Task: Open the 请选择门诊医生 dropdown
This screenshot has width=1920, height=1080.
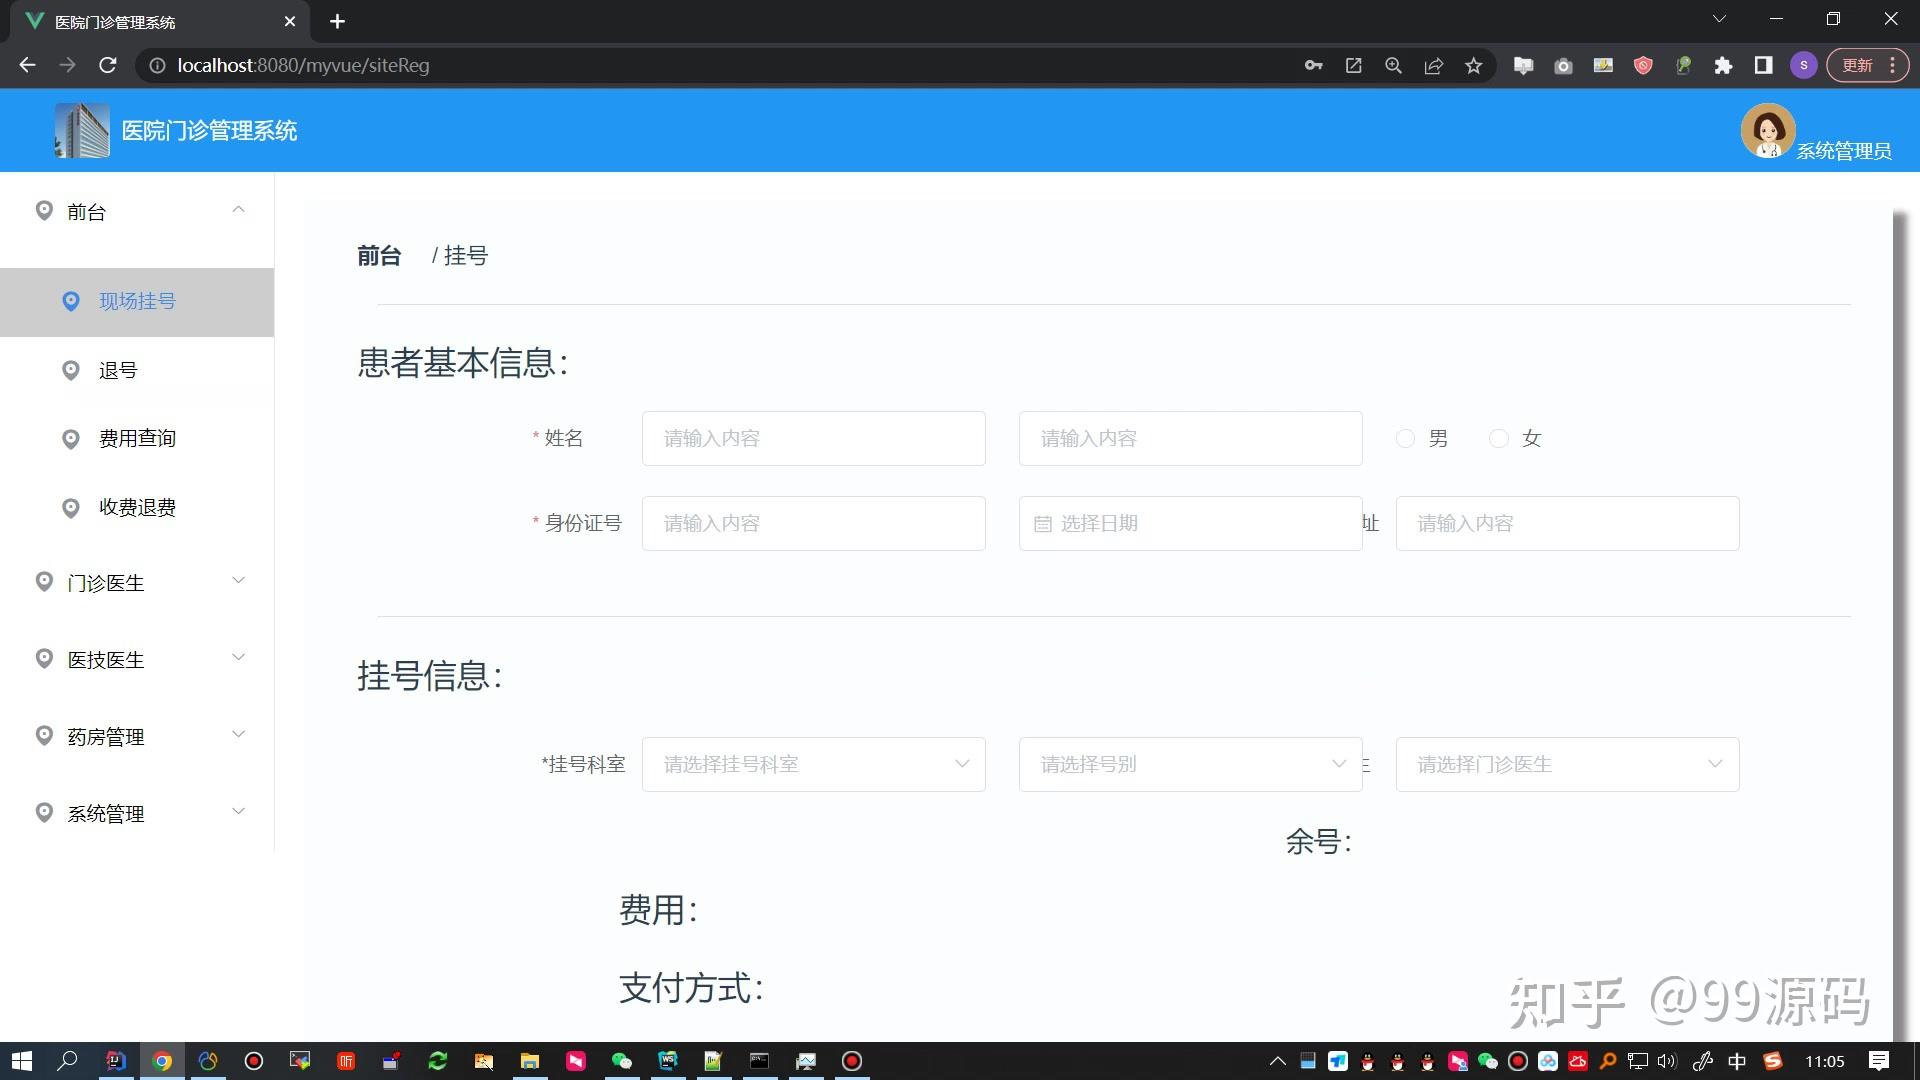Action: [x=1567, y=765]
